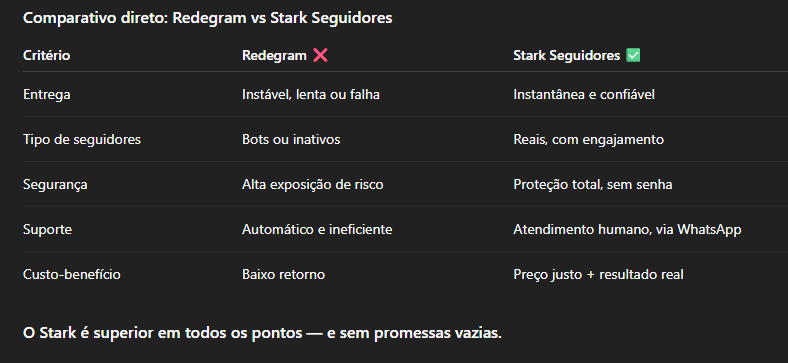
Task: Select the Bots ou inativos cell
Action: pos(291,139)
